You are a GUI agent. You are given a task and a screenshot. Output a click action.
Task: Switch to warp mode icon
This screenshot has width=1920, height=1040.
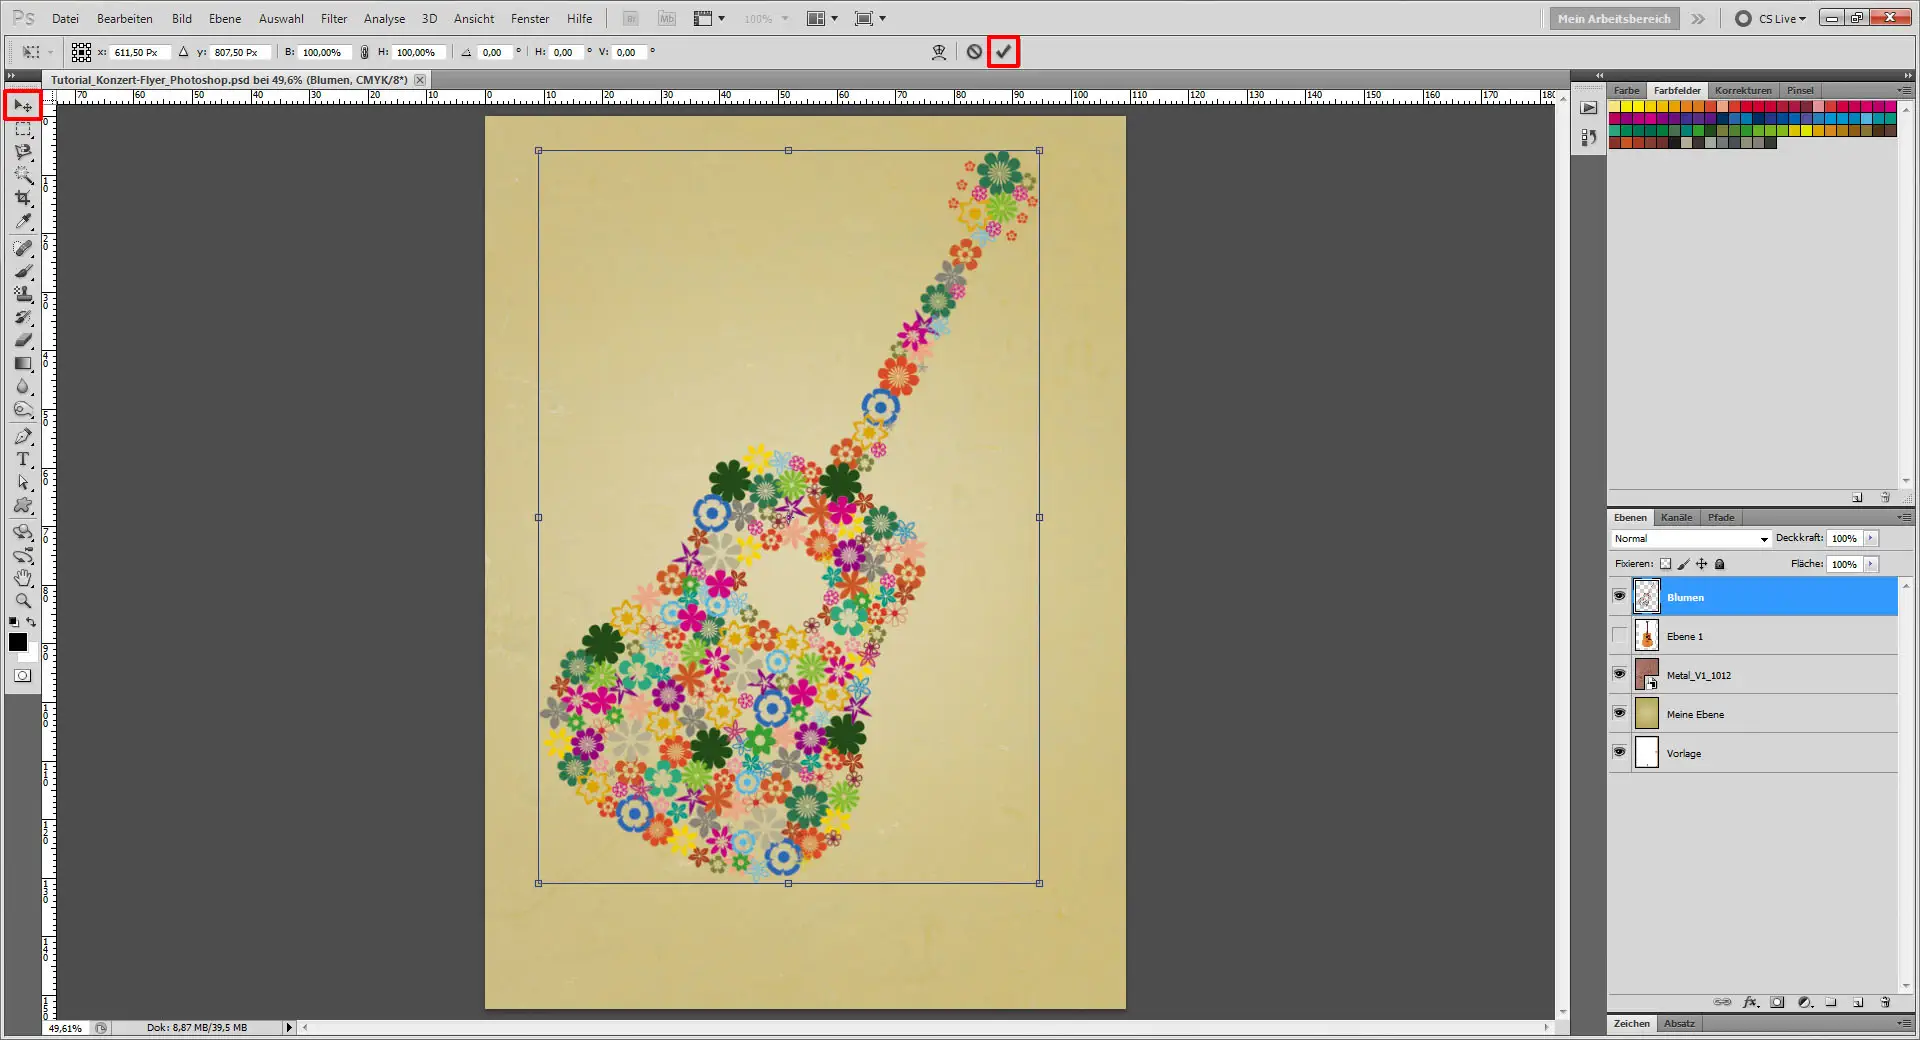click(939, 52)
